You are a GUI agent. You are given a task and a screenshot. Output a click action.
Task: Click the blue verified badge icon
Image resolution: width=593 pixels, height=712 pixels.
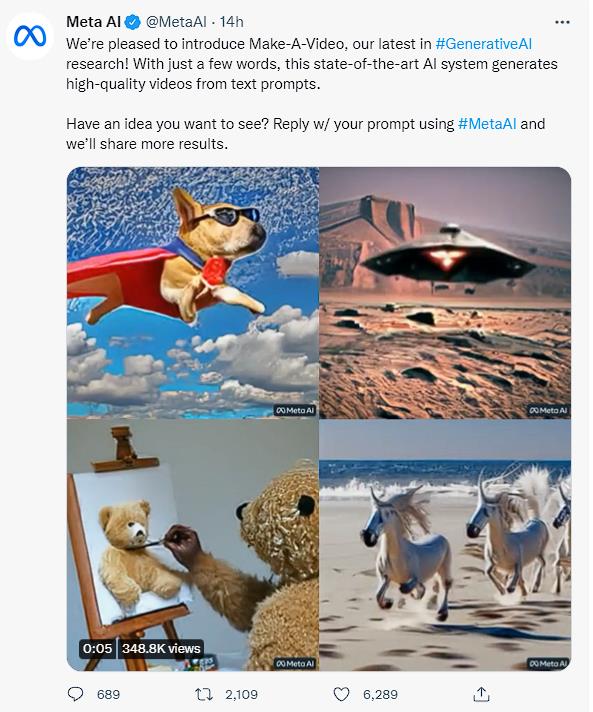133,22
